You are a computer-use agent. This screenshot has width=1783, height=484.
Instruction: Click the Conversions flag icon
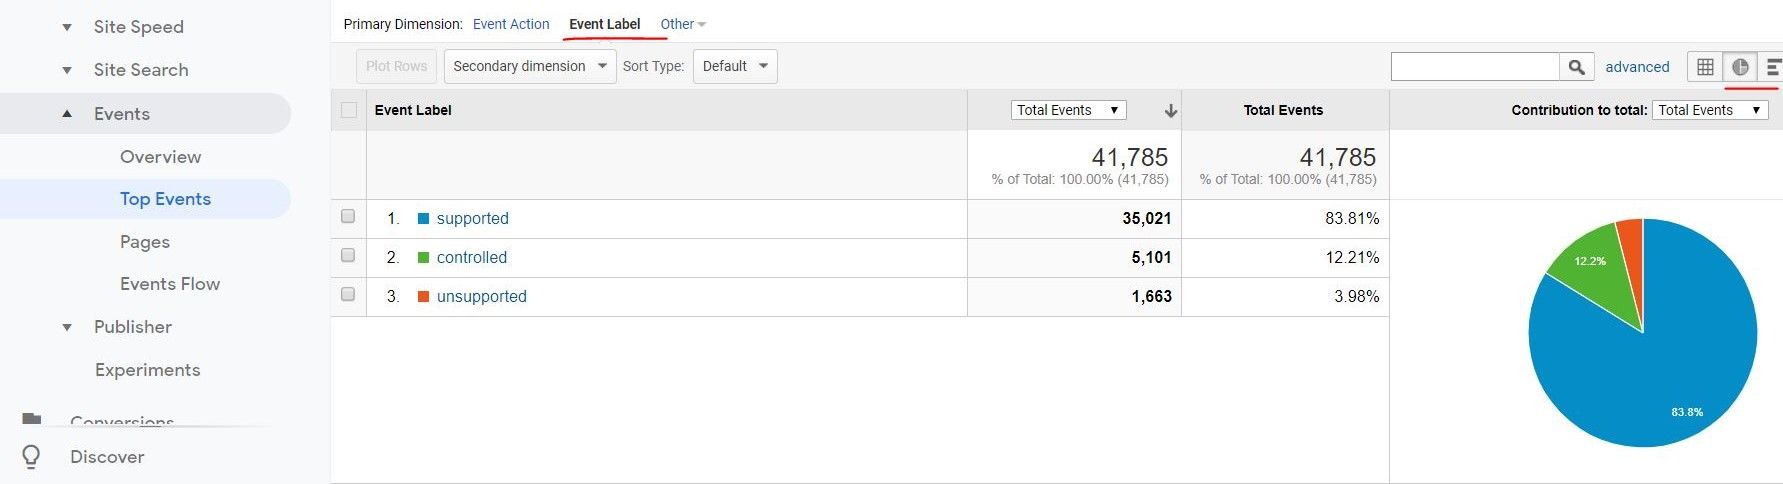pyautogui.click(x=32, y=420)
